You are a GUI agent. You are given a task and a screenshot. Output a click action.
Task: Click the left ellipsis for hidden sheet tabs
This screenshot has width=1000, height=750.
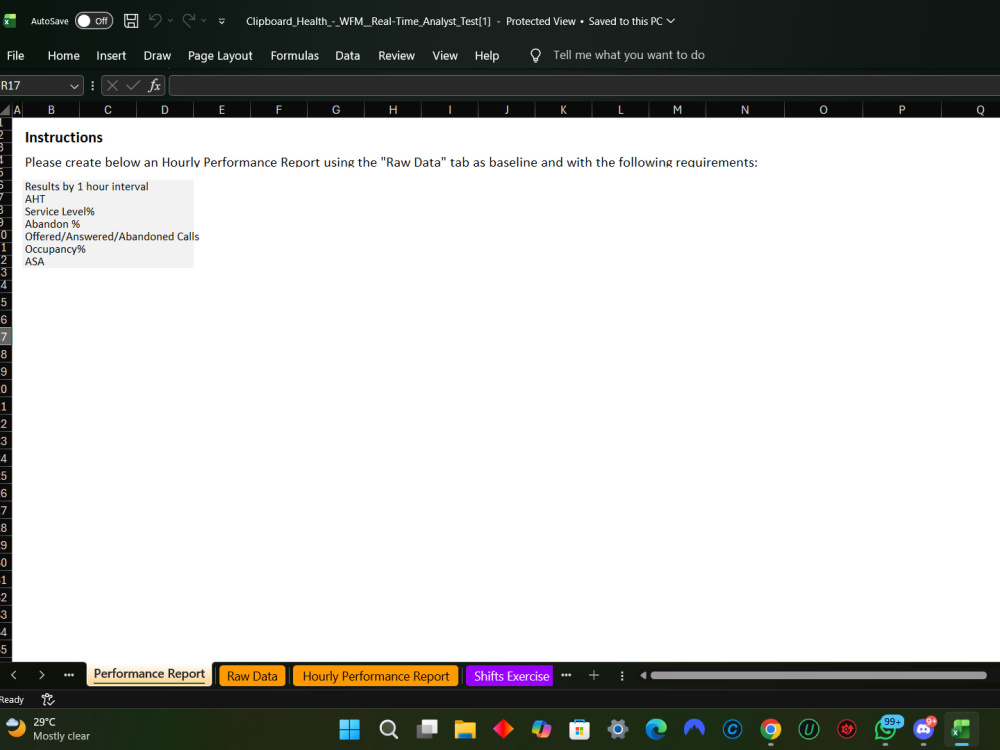tap(69, 675)
